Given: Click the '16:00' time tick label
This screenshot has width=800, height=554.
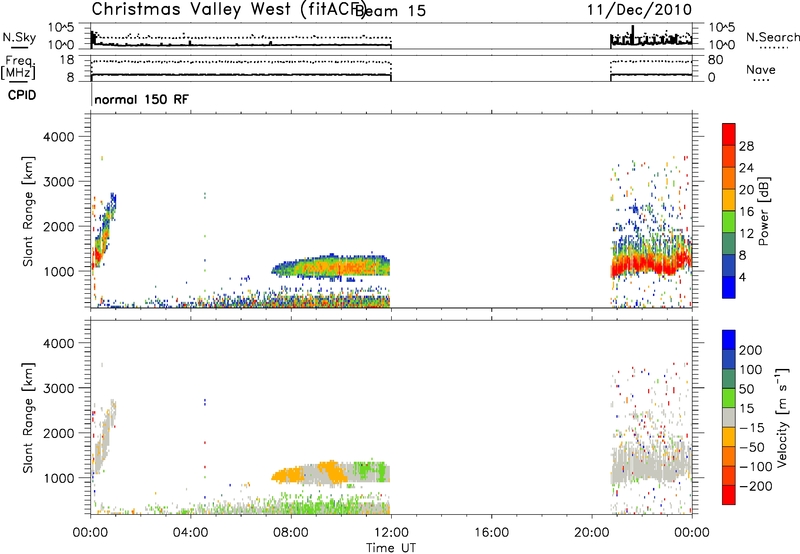Looking at the screenshot, I should click(491, 533).
